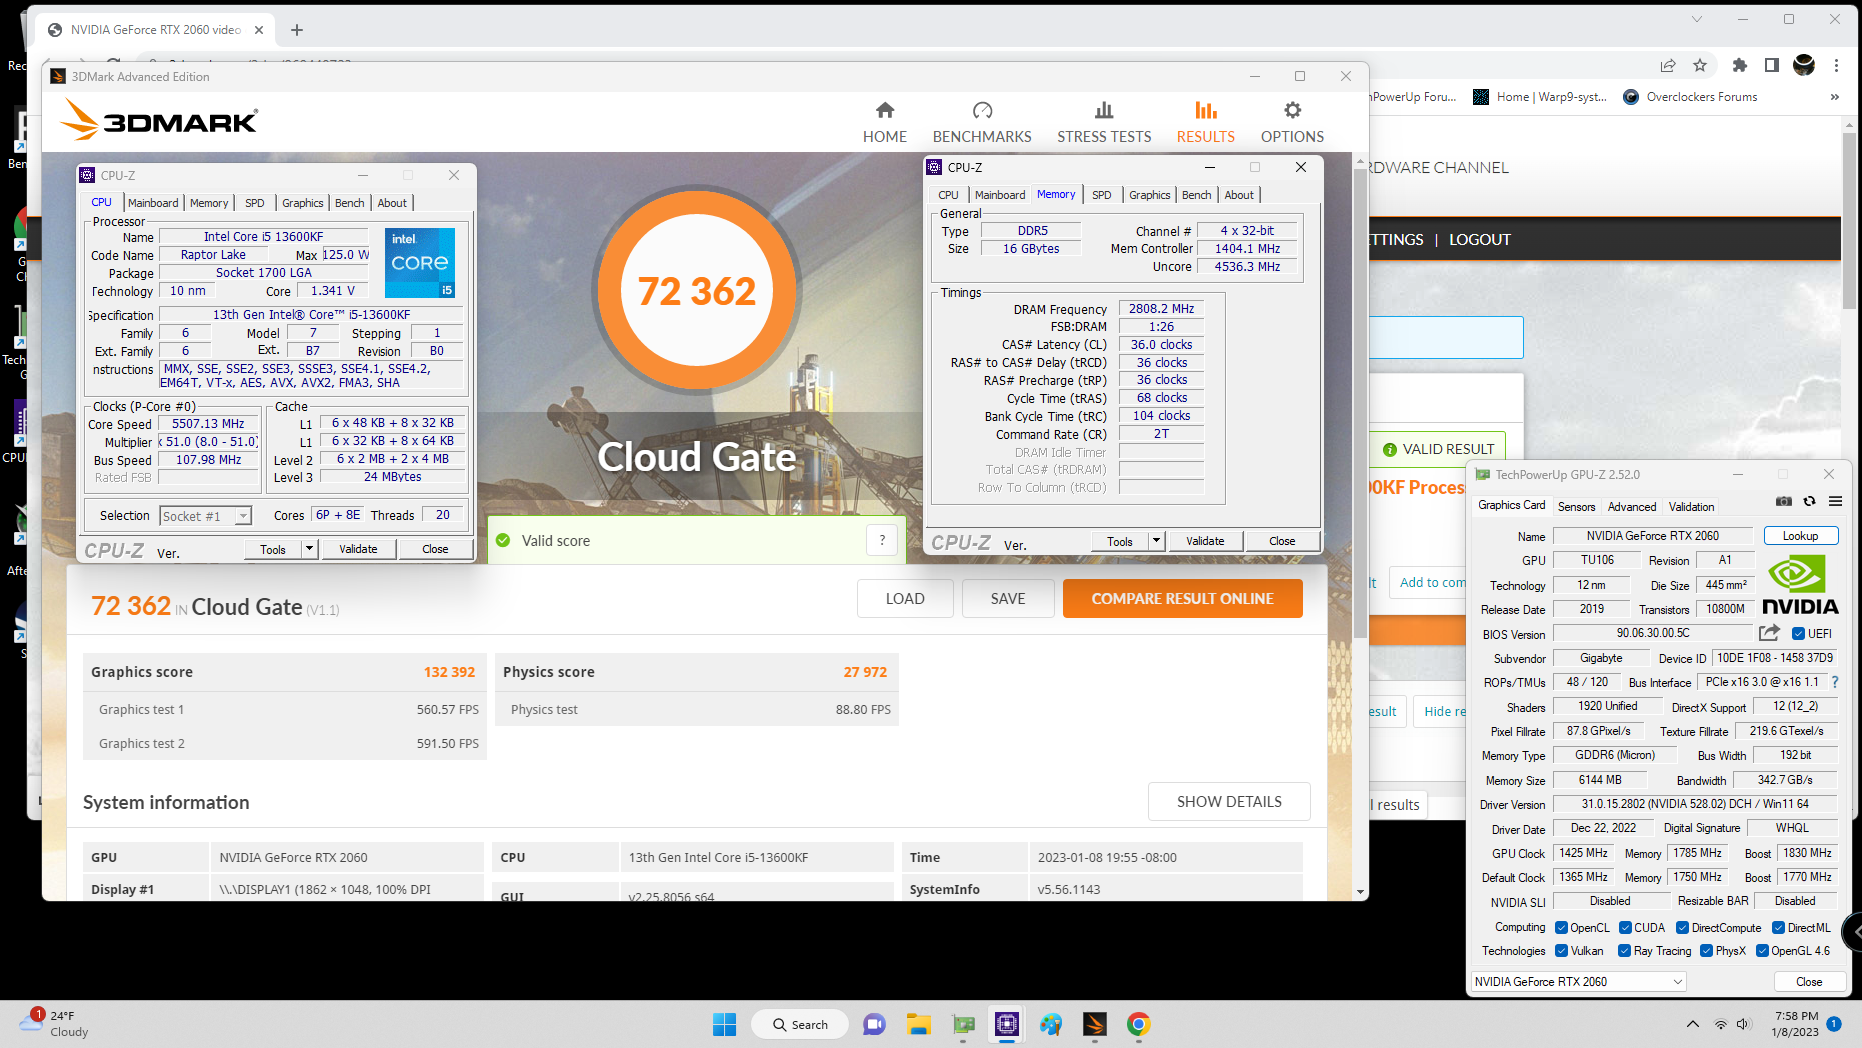Open CPU-Z icon on taskbar
1862x1048 pixels.
click(x=1007, y=1024)
